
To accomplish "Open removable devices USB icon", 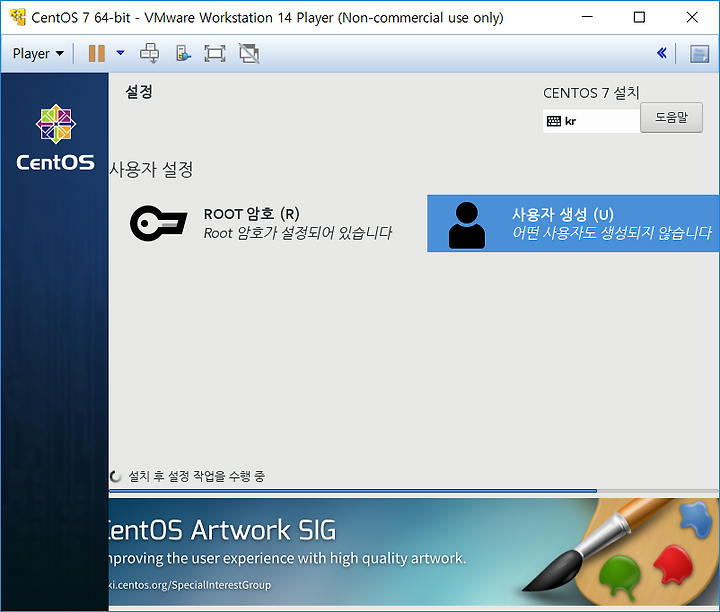I will coord(183,53).
